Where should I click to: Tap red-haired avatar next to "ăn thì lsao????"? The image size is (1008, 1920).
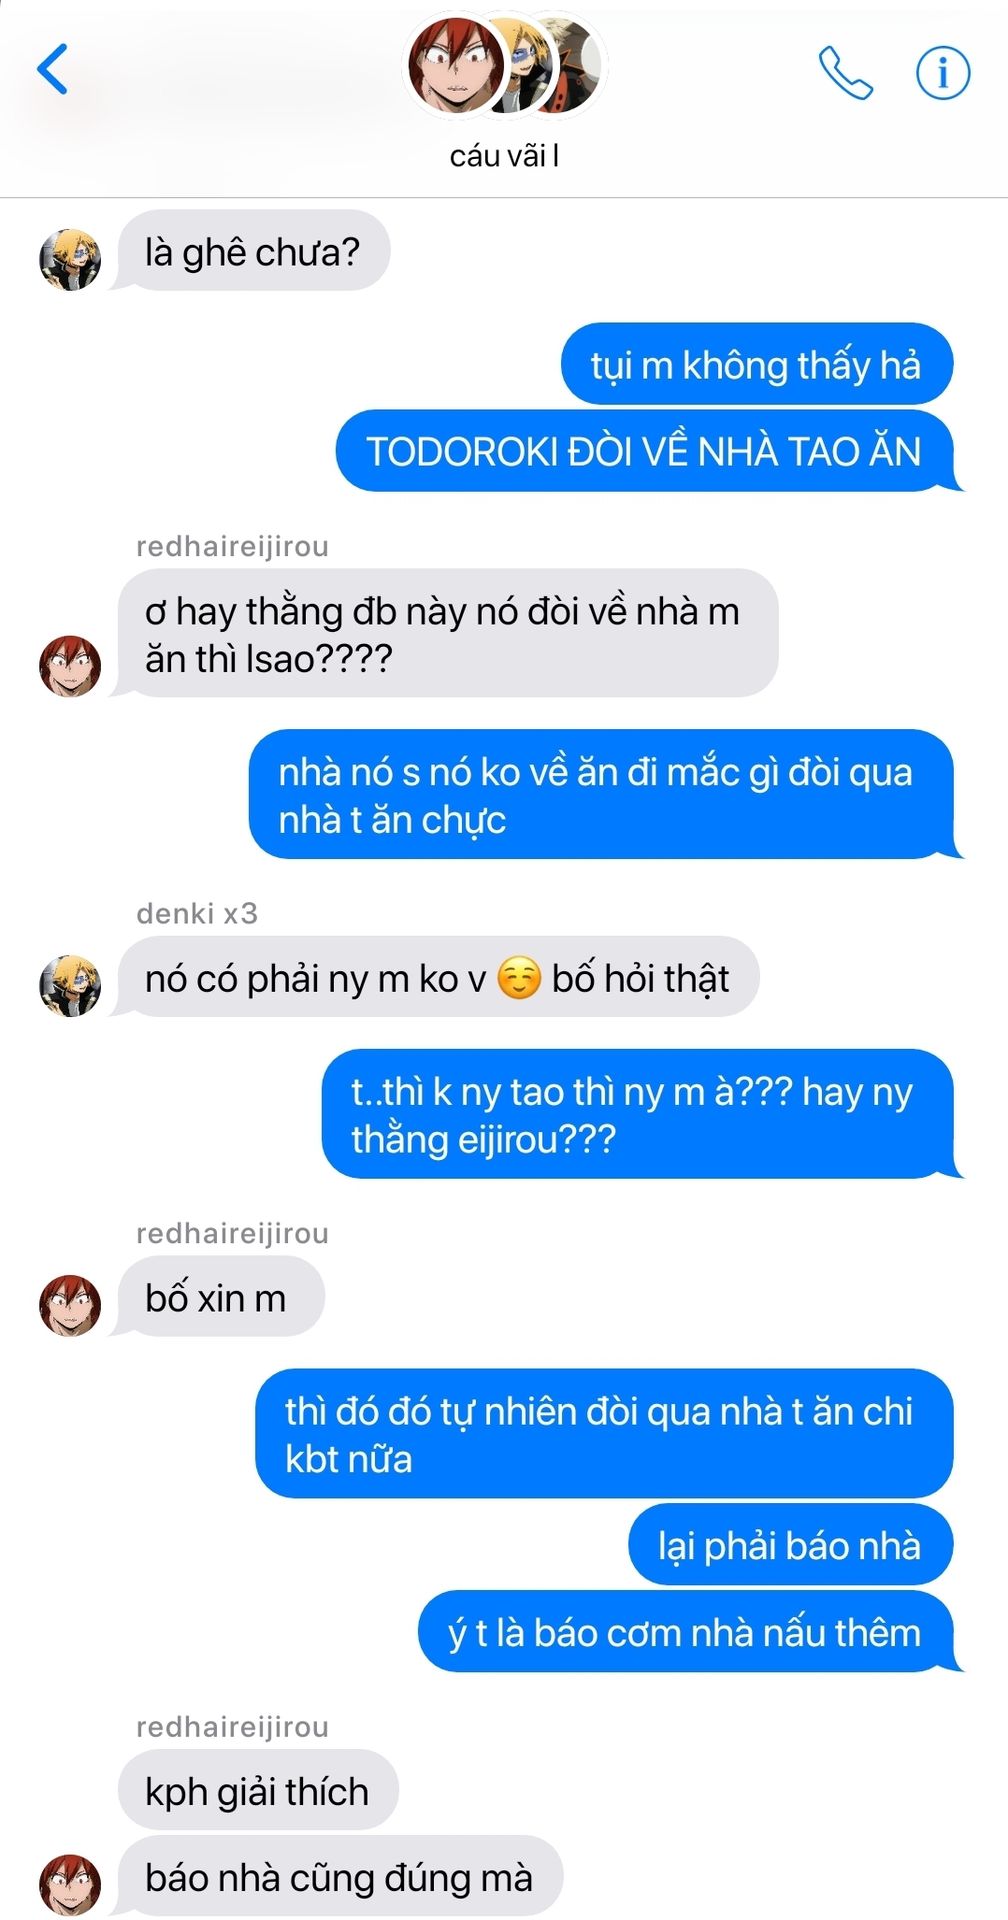[x=70, y=665]
